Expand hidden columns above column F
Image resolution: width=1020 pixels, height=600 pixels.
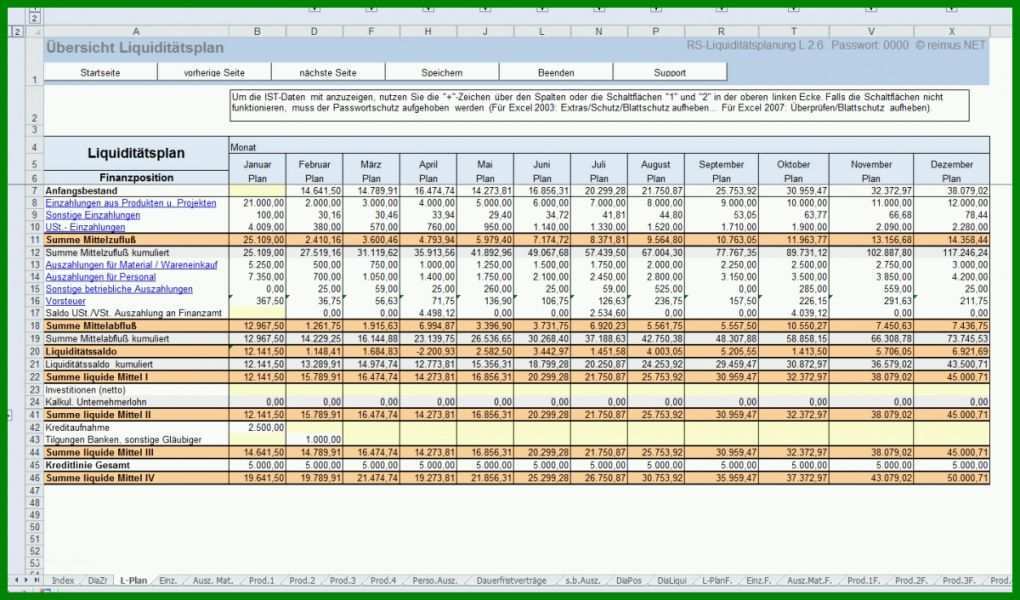(x=371, y=8)
